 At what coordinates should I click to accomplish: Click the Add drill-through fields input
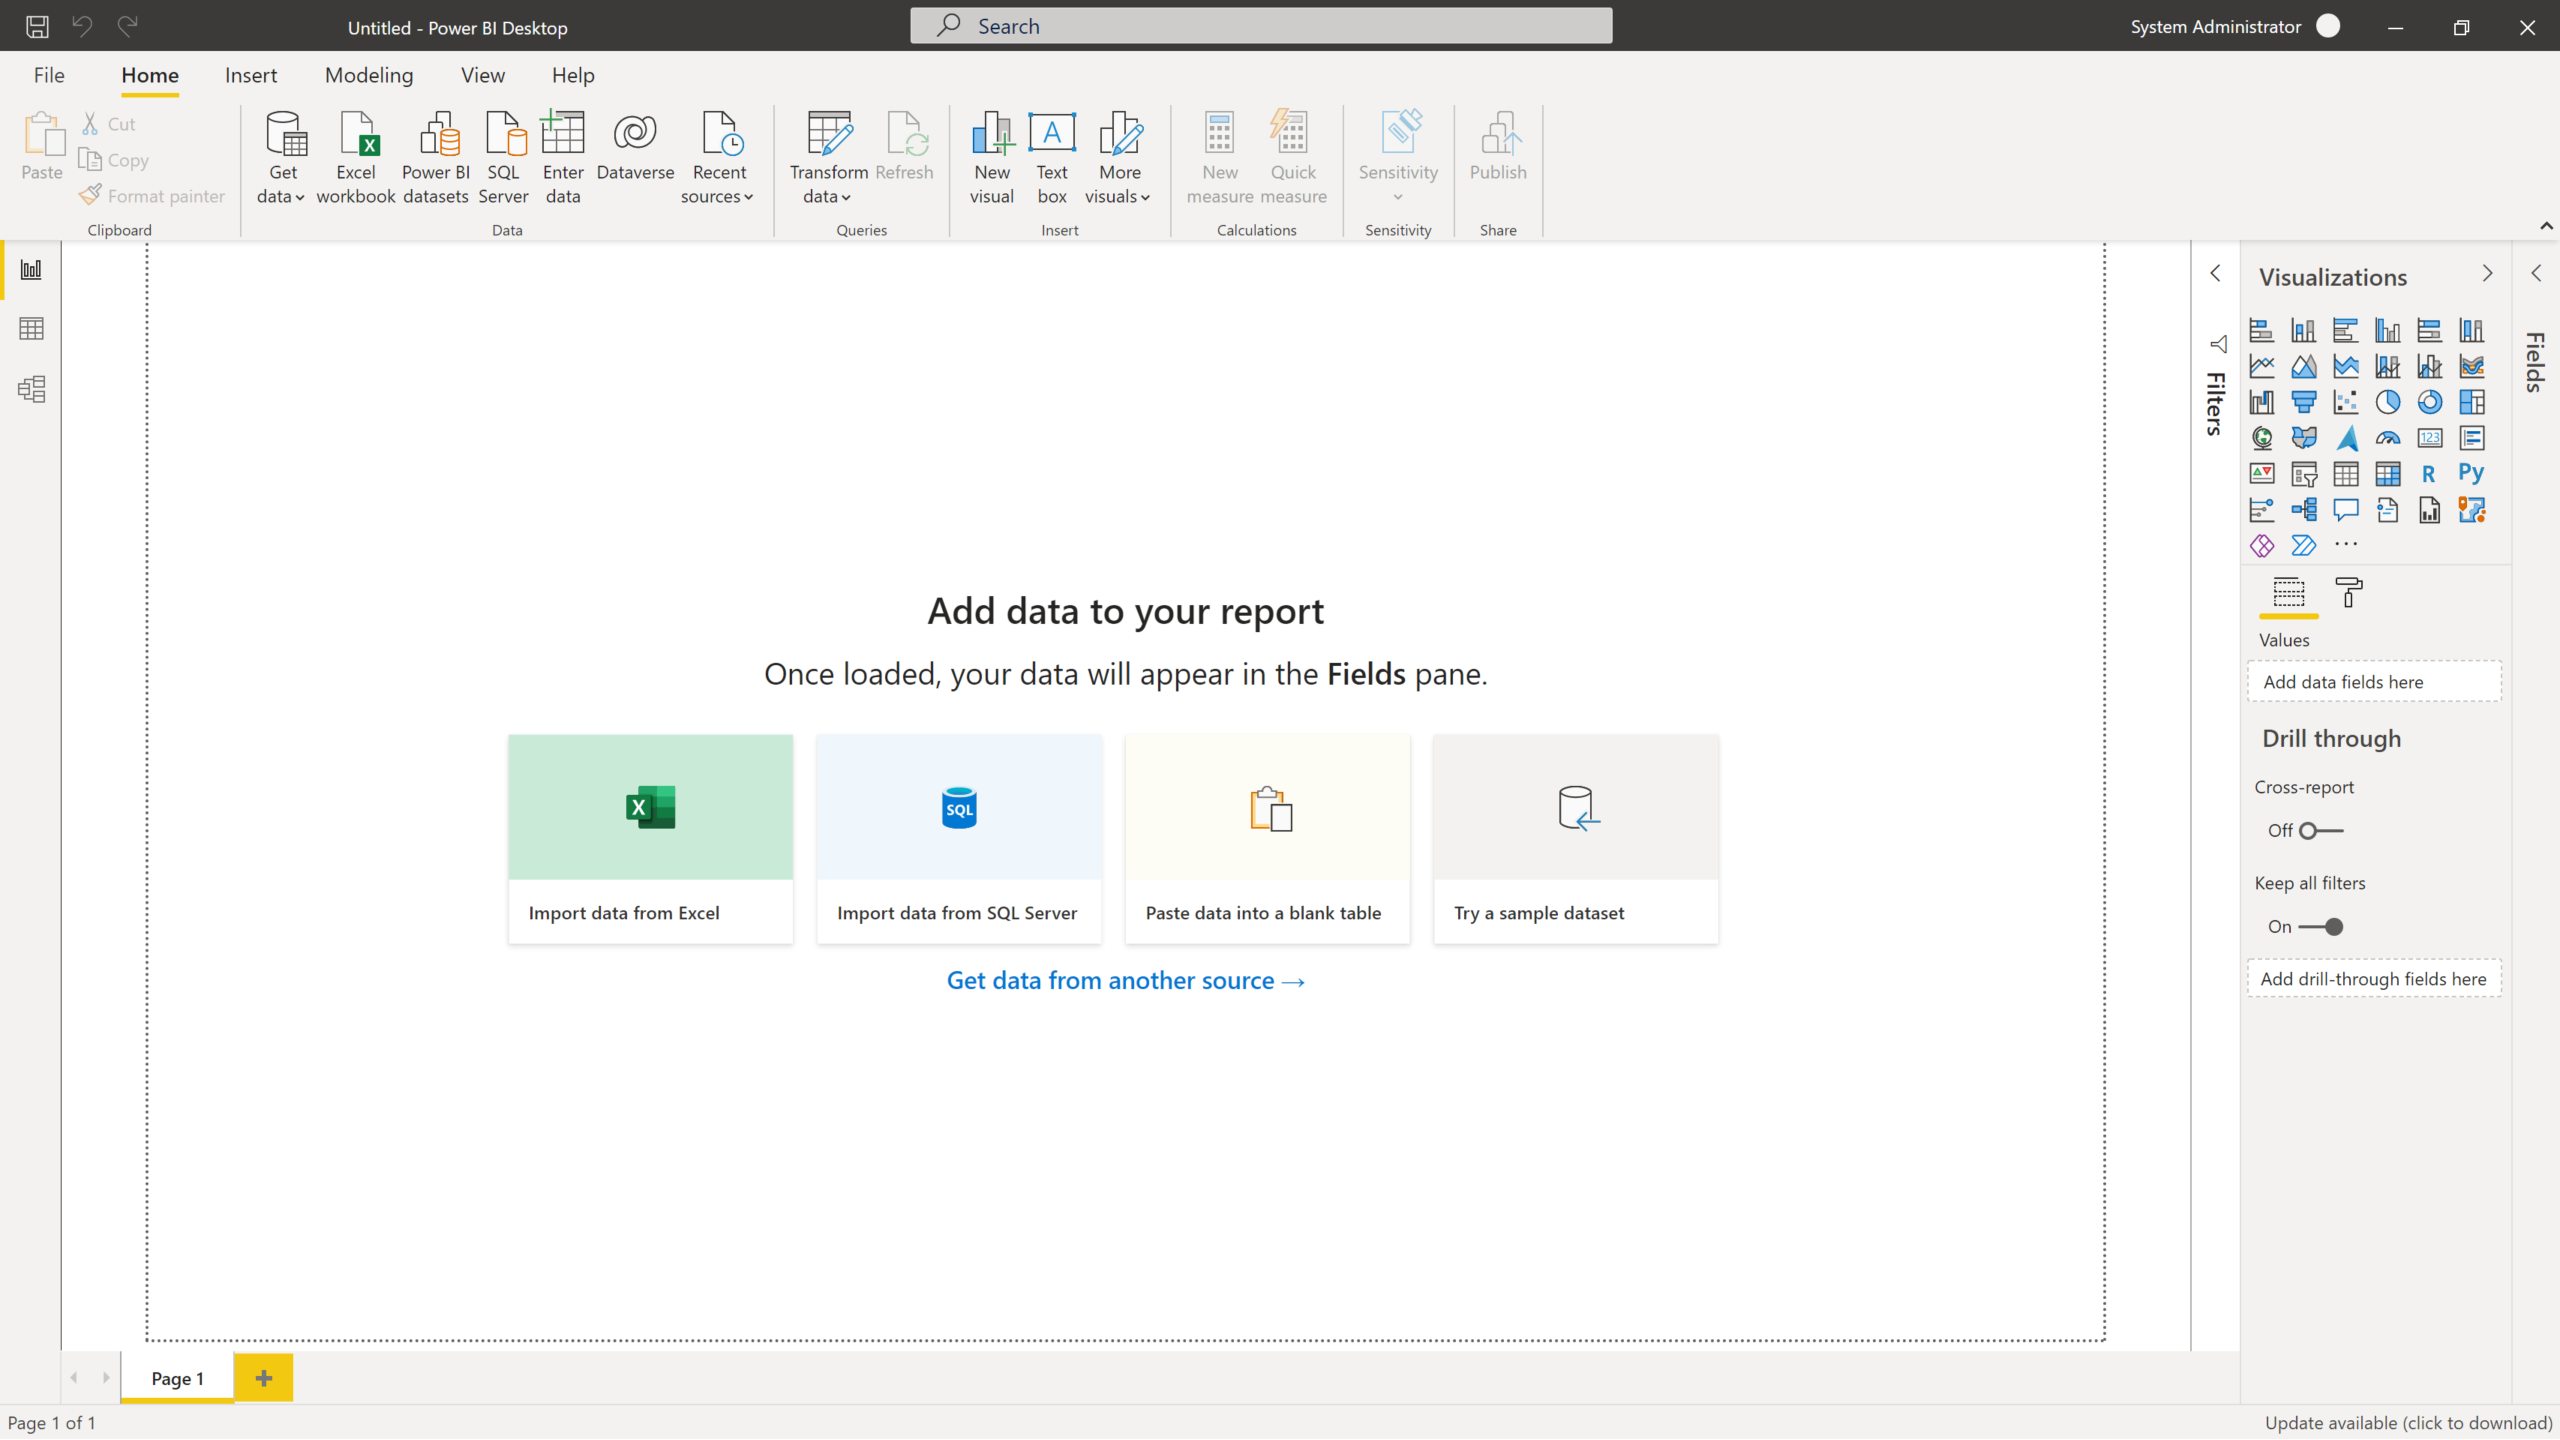2374,978
